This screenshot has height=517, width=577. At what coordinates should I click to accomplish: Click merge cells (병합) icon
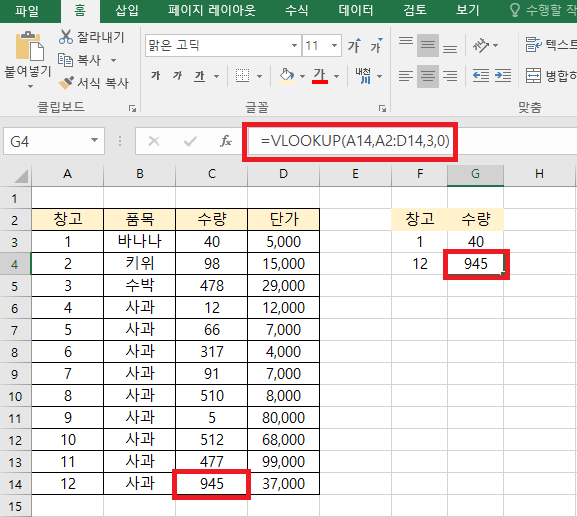tap(533, 76)
